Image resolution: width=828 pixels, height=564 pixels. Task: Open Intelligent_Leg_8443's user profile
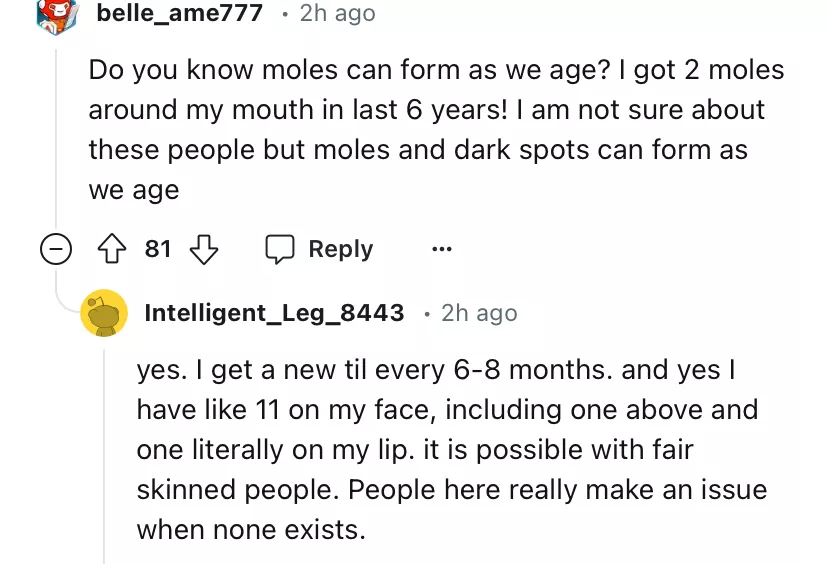tap(274, 313)
